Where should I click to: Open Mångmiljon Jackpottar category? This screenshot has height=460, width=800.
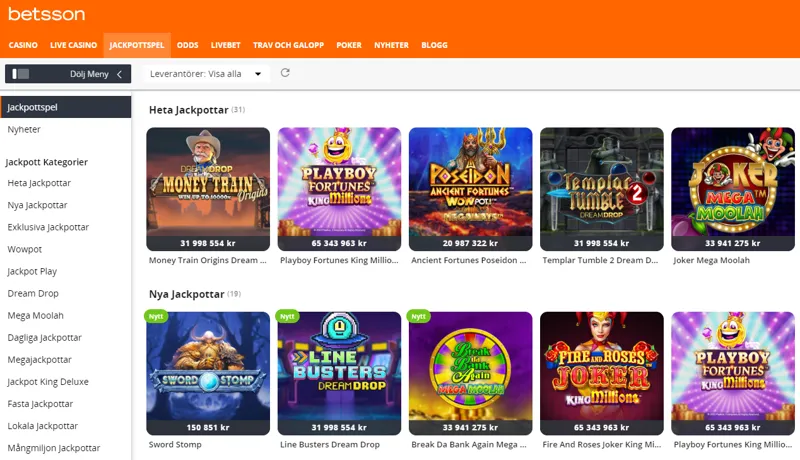tap(54, 448)
